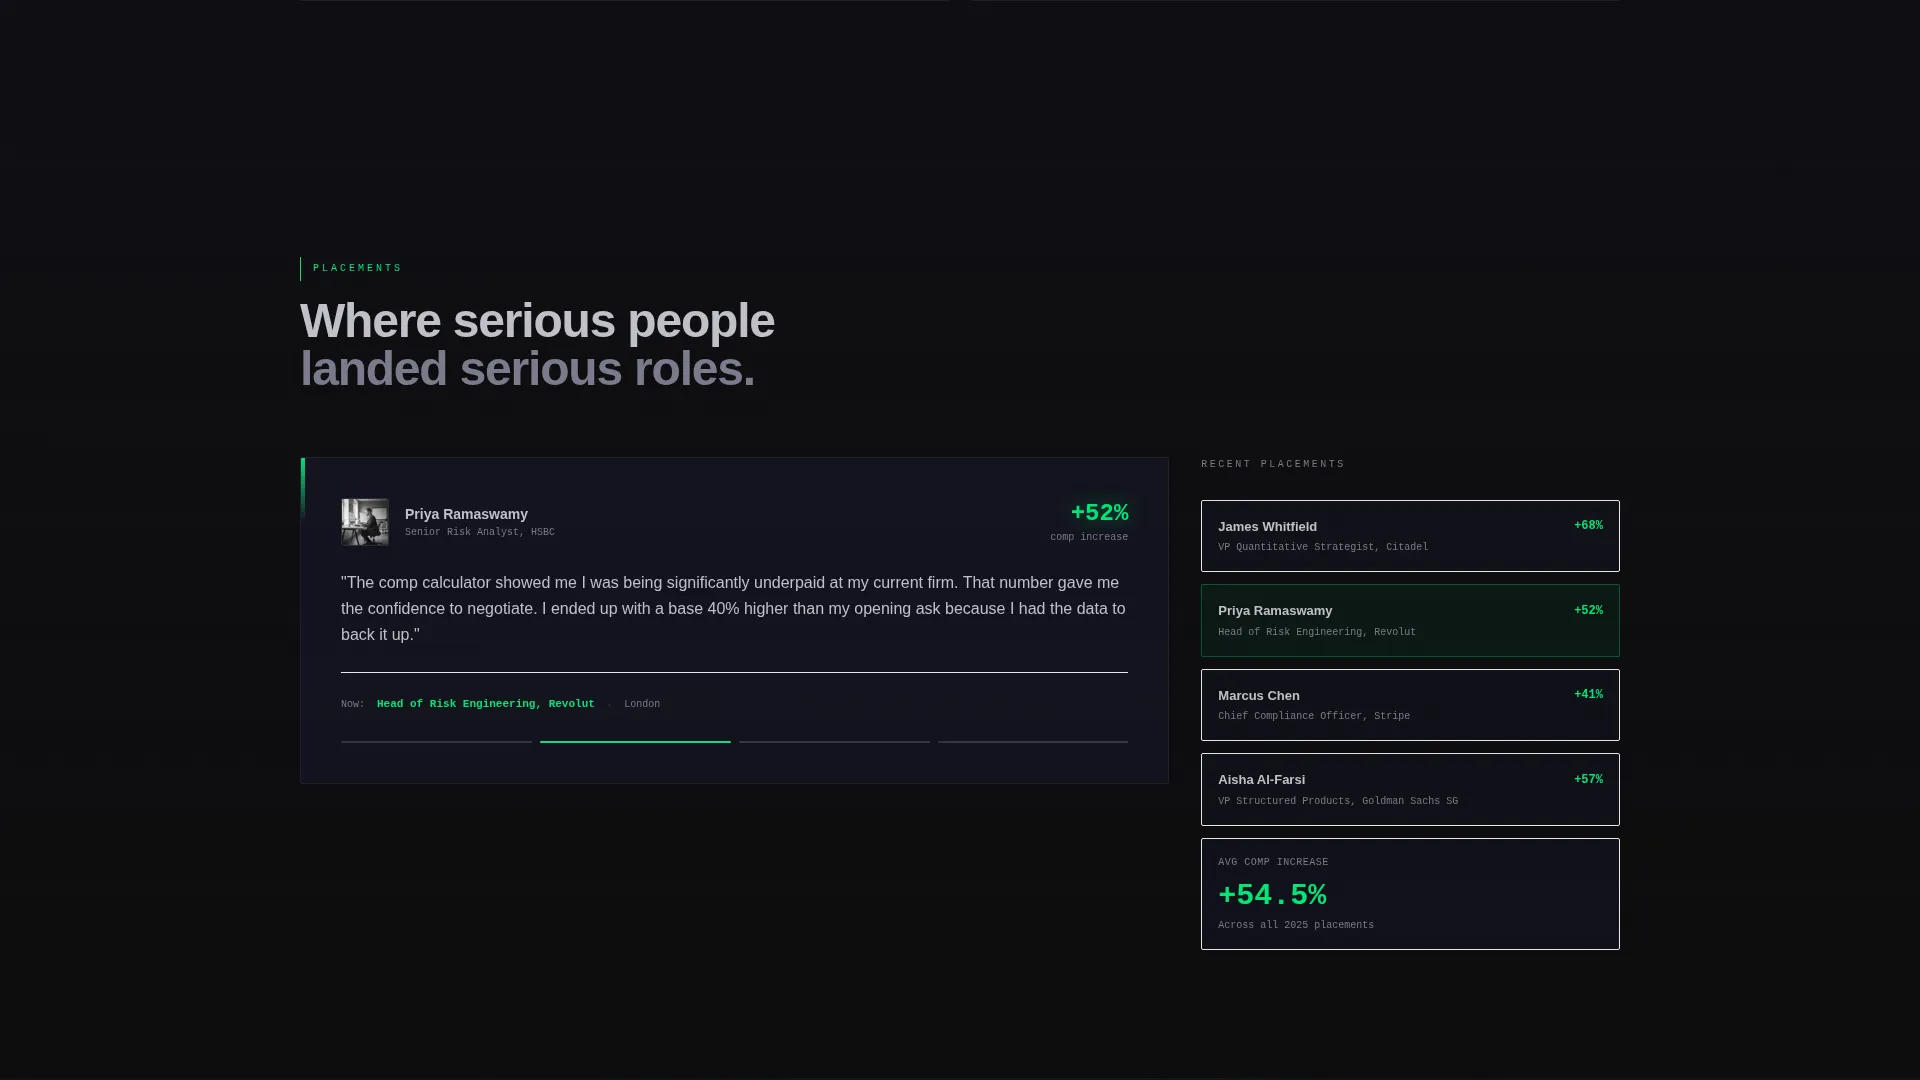Image resolution: width=1920 pixels, height=1080 pixels.
Task: Click 'Chief Compliance Officer, Stripe' text
Action: click(1314, 716)
